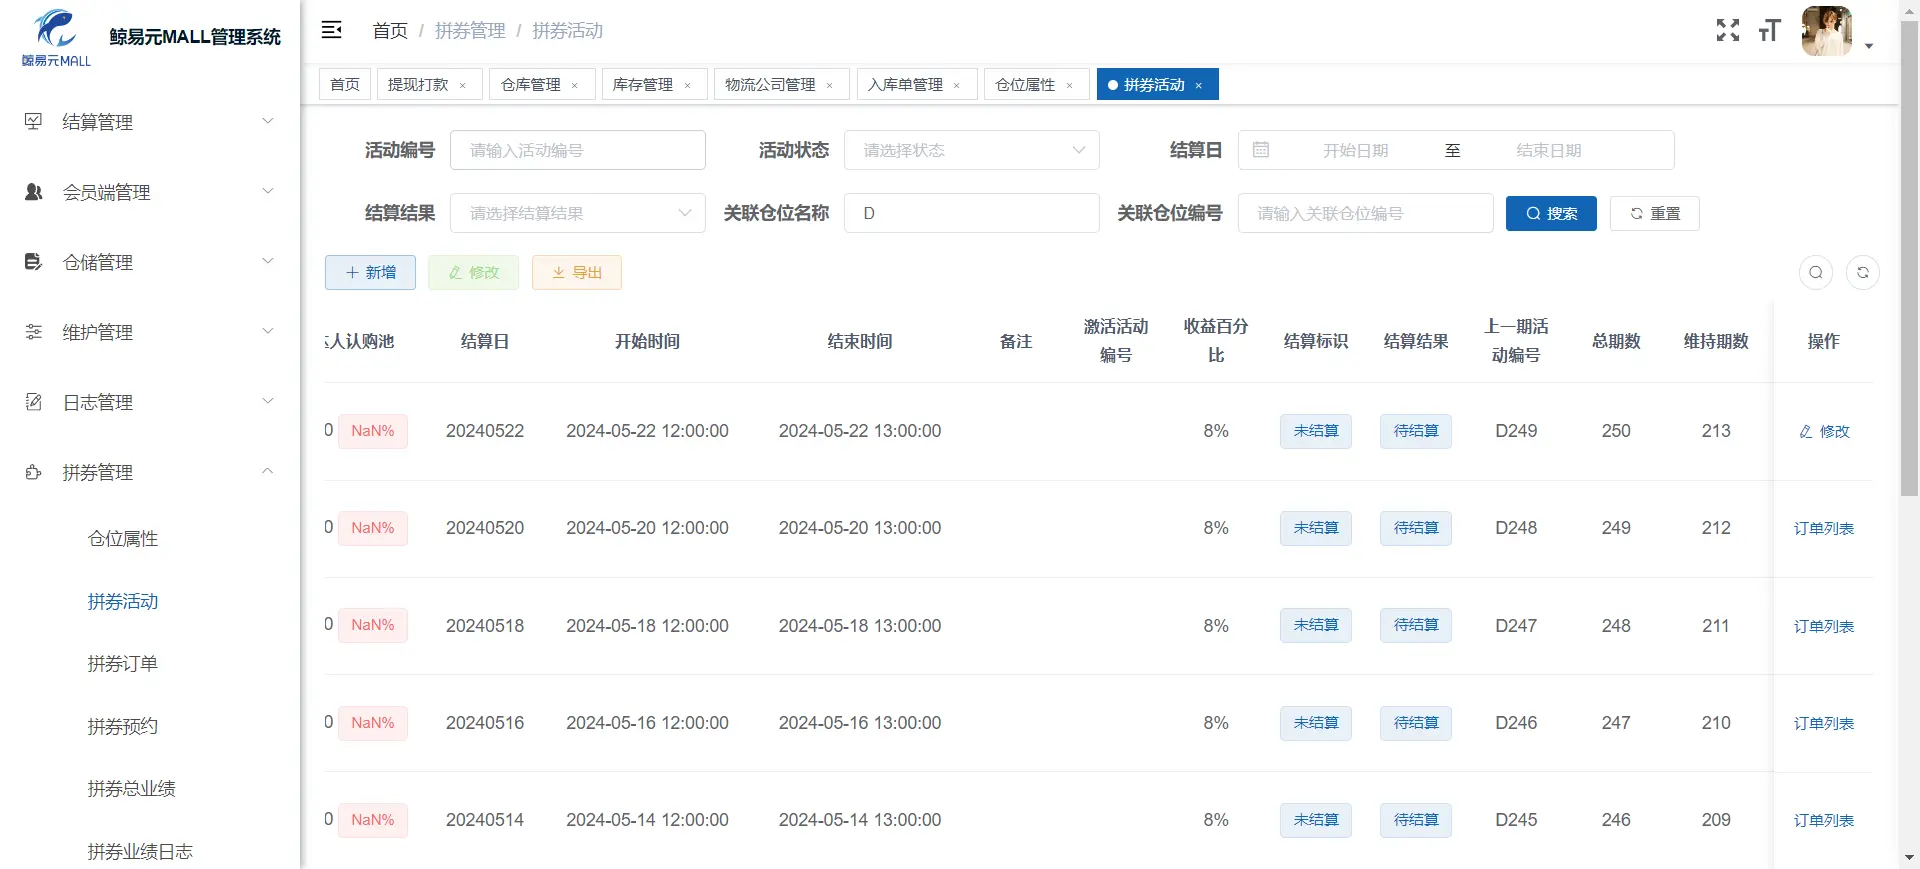Close the 入库单管理 tab
1920x869 pixels.
(957, 86)
